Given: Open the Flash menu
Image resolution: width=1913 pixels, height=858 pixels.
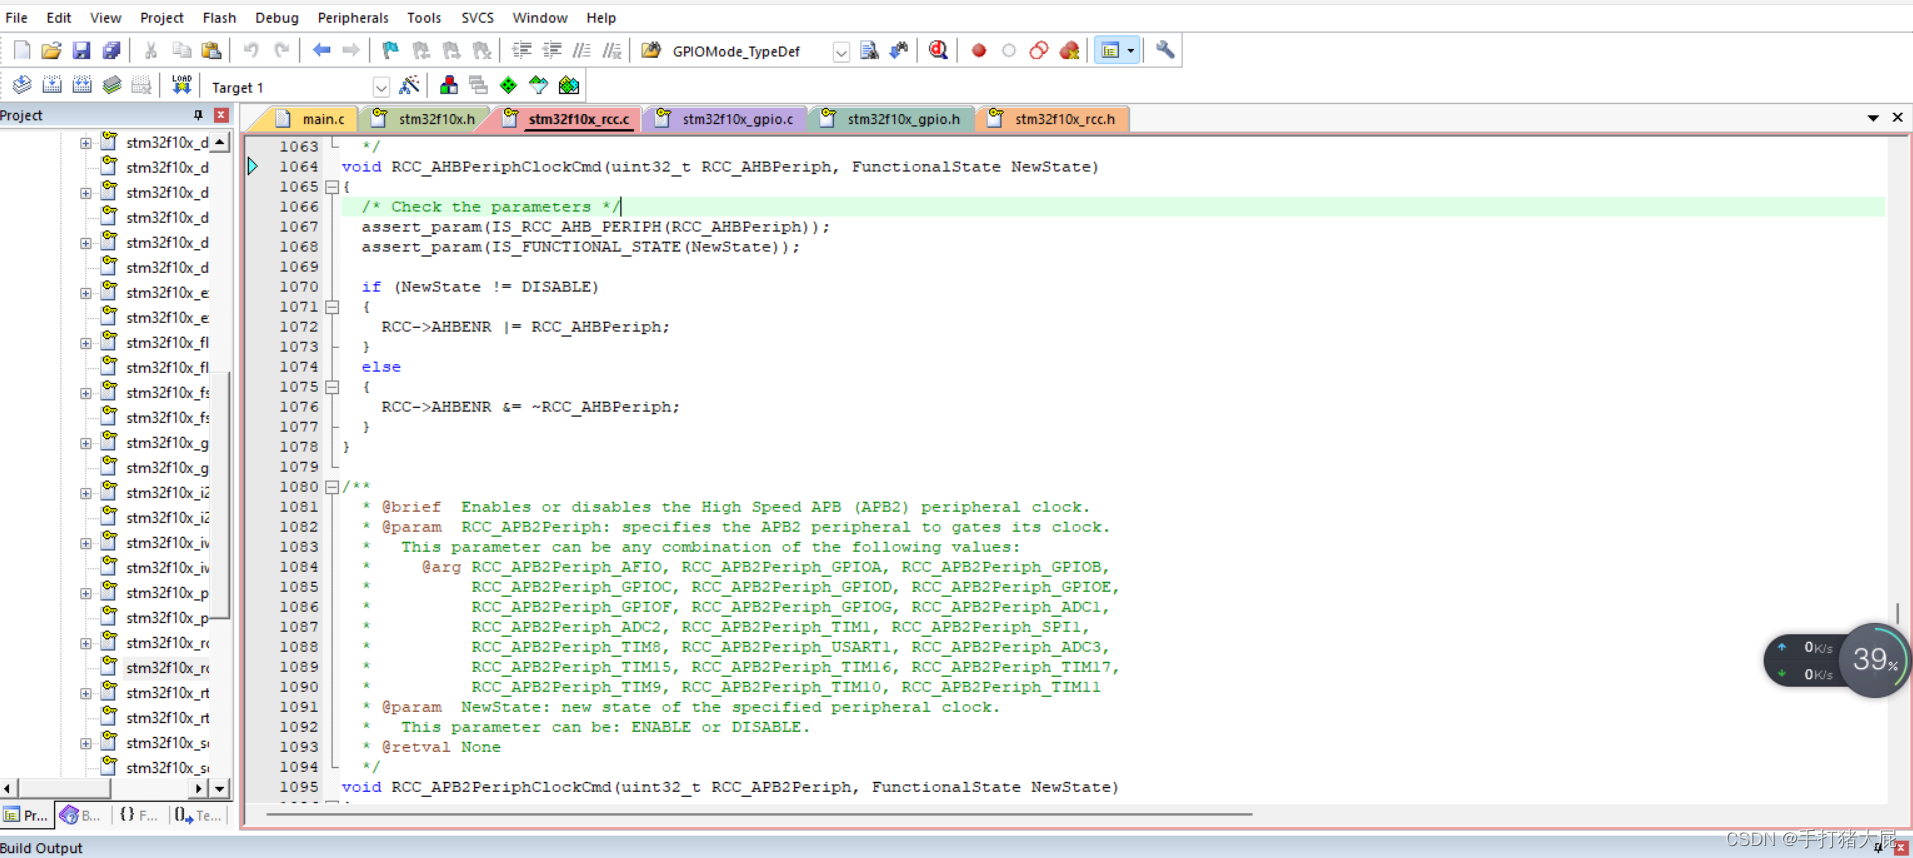Looking at the screenshot, I should (219, 18).
